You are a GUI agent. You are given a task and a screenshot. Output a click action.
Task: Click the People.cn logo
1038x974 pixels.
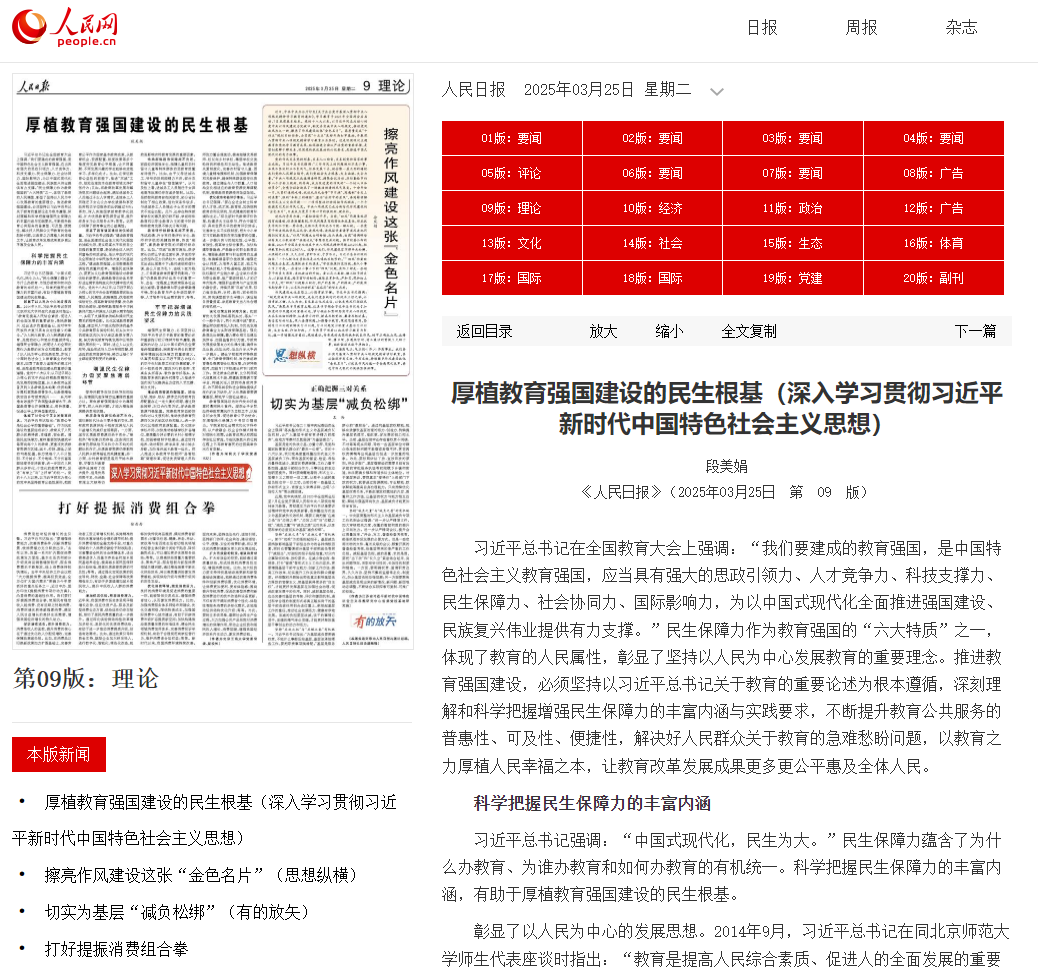pyautogui.click(x=64, y=27)
